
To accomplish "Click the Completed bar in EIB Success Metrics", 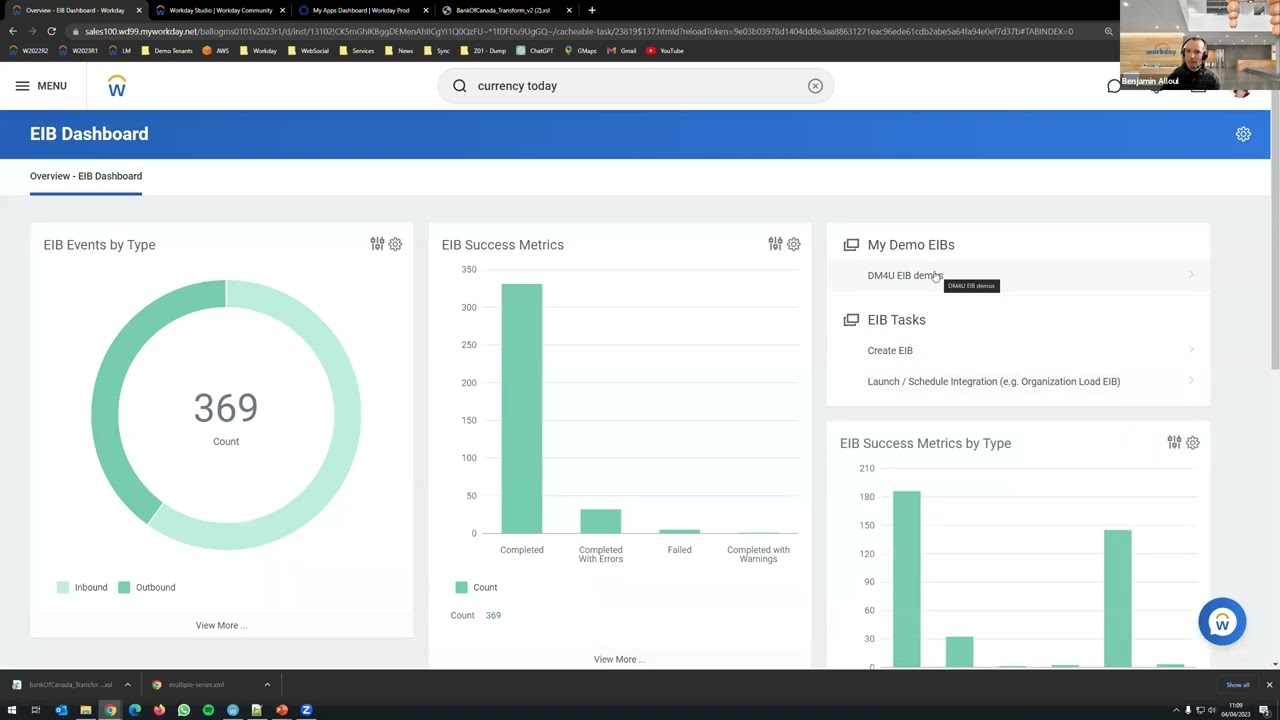I will pyautogui.click(x=522, y=408).
